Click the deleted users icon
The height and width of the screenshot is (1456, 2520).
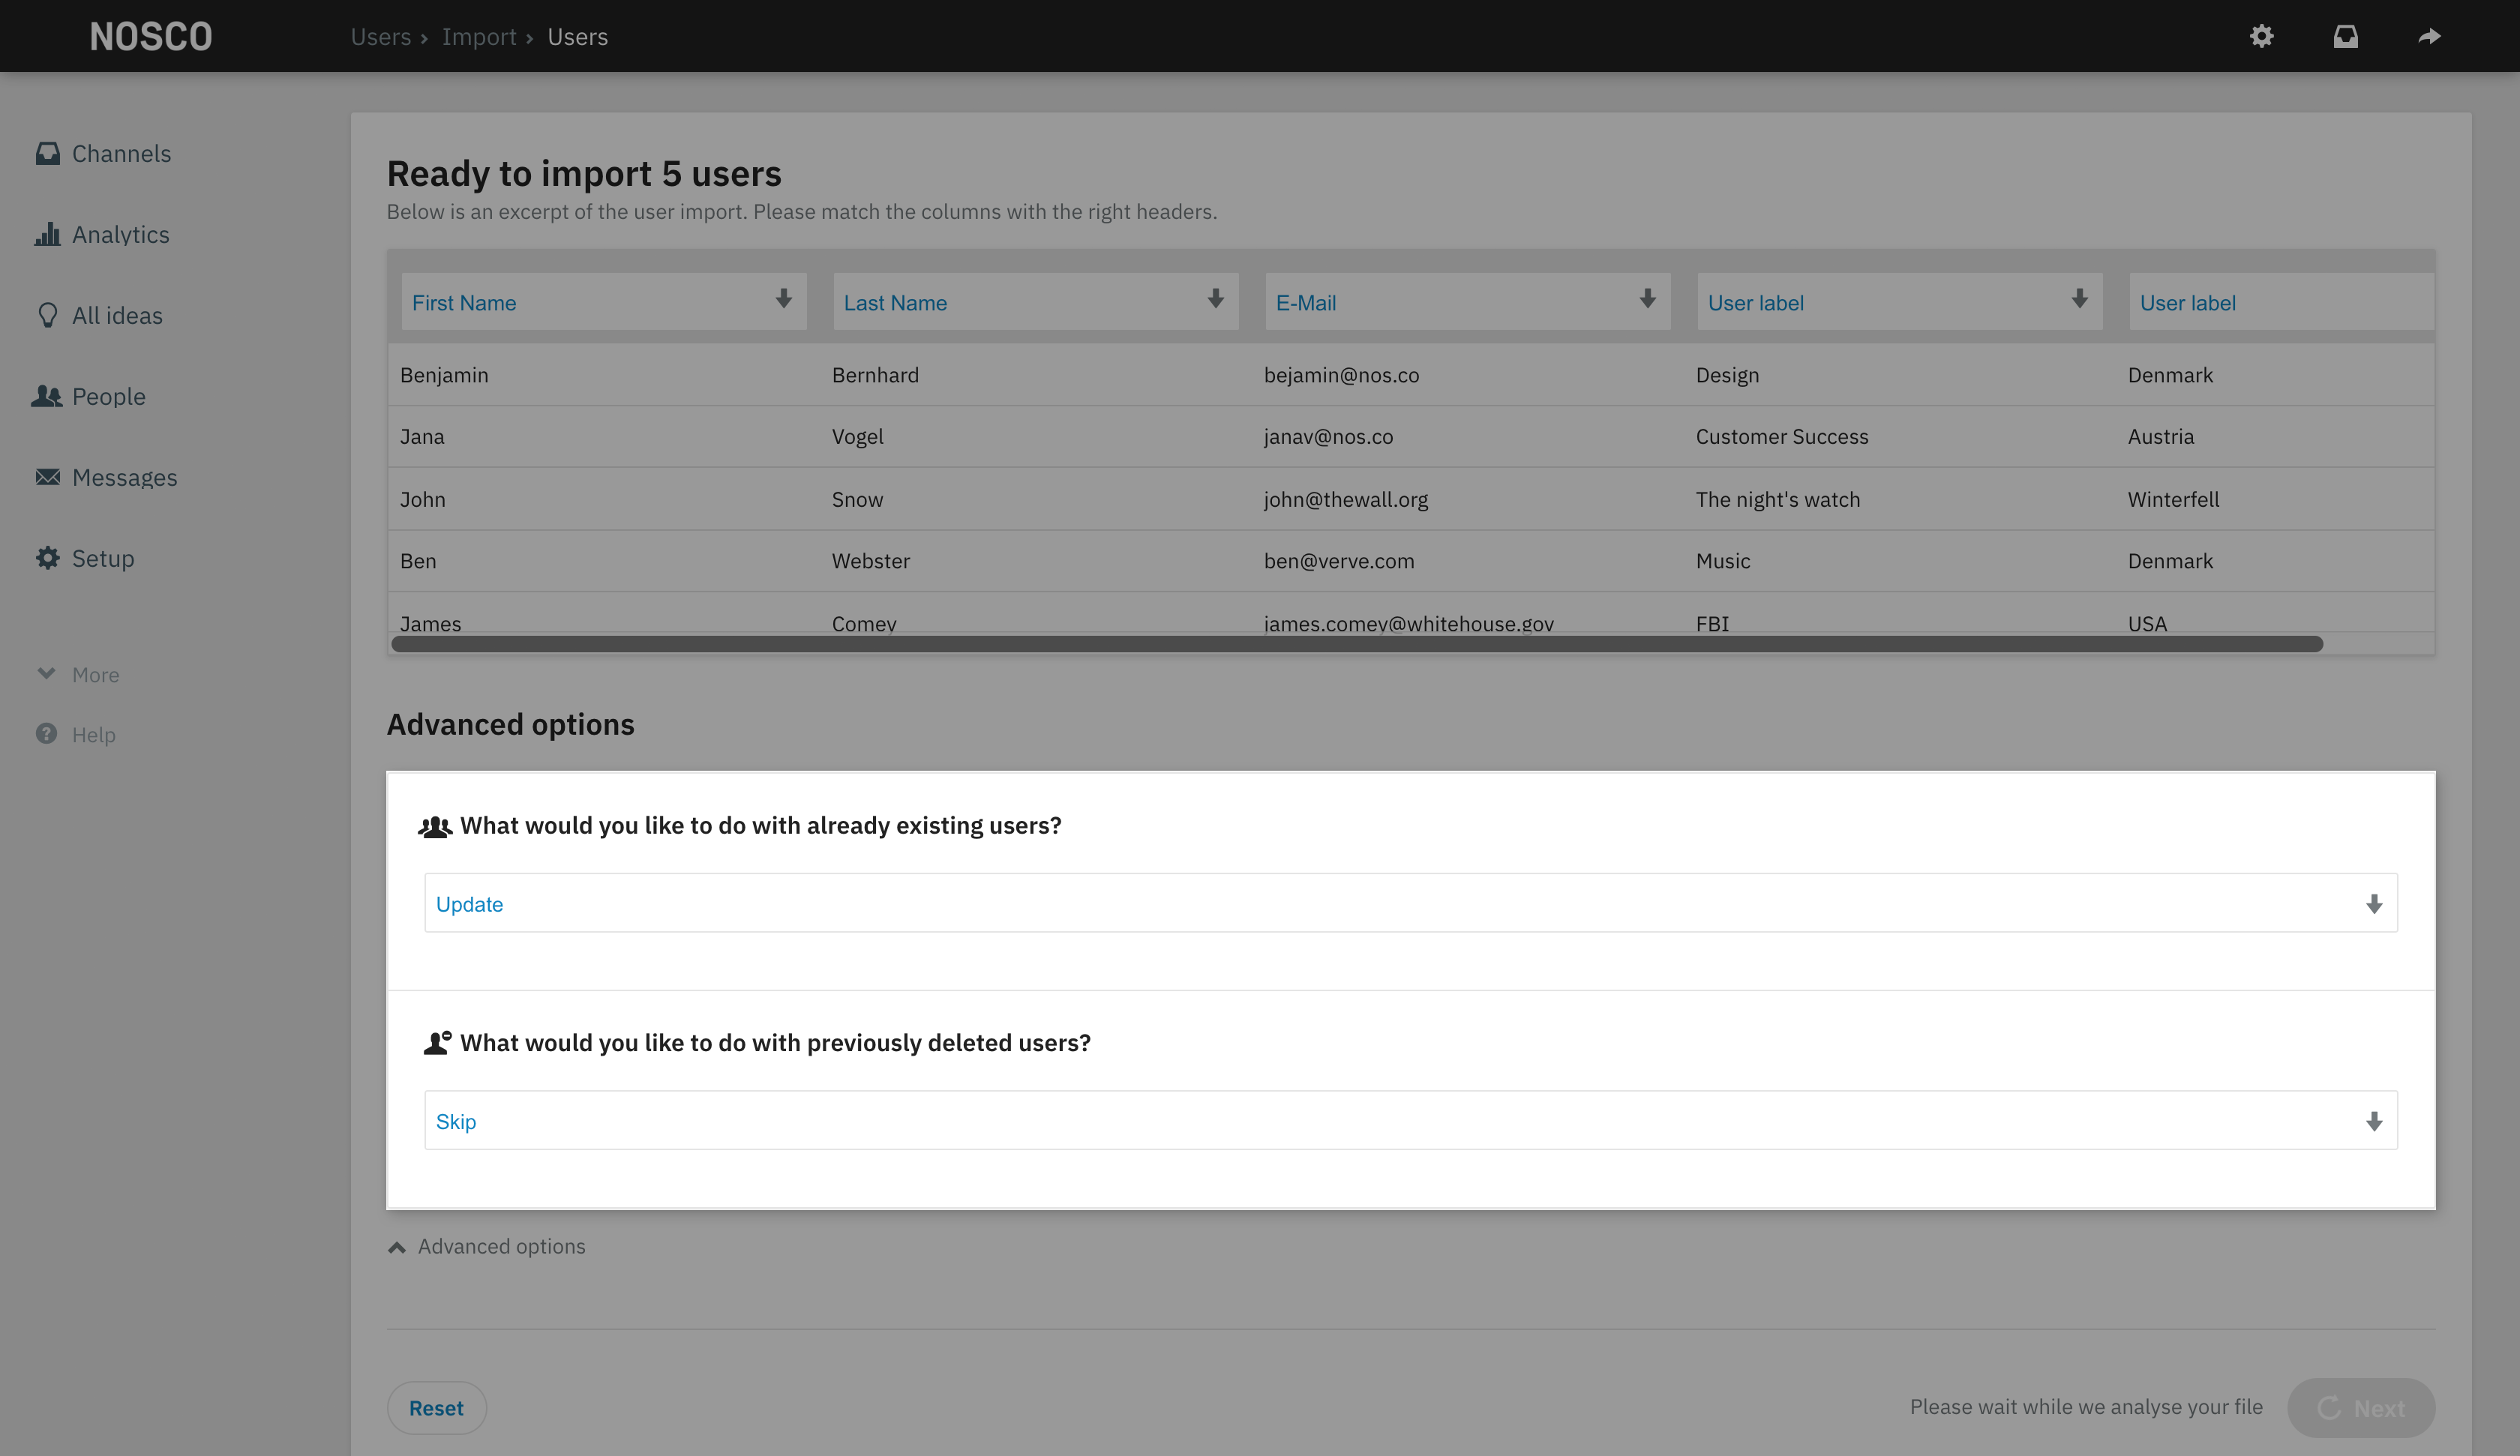coord(437,1043)
